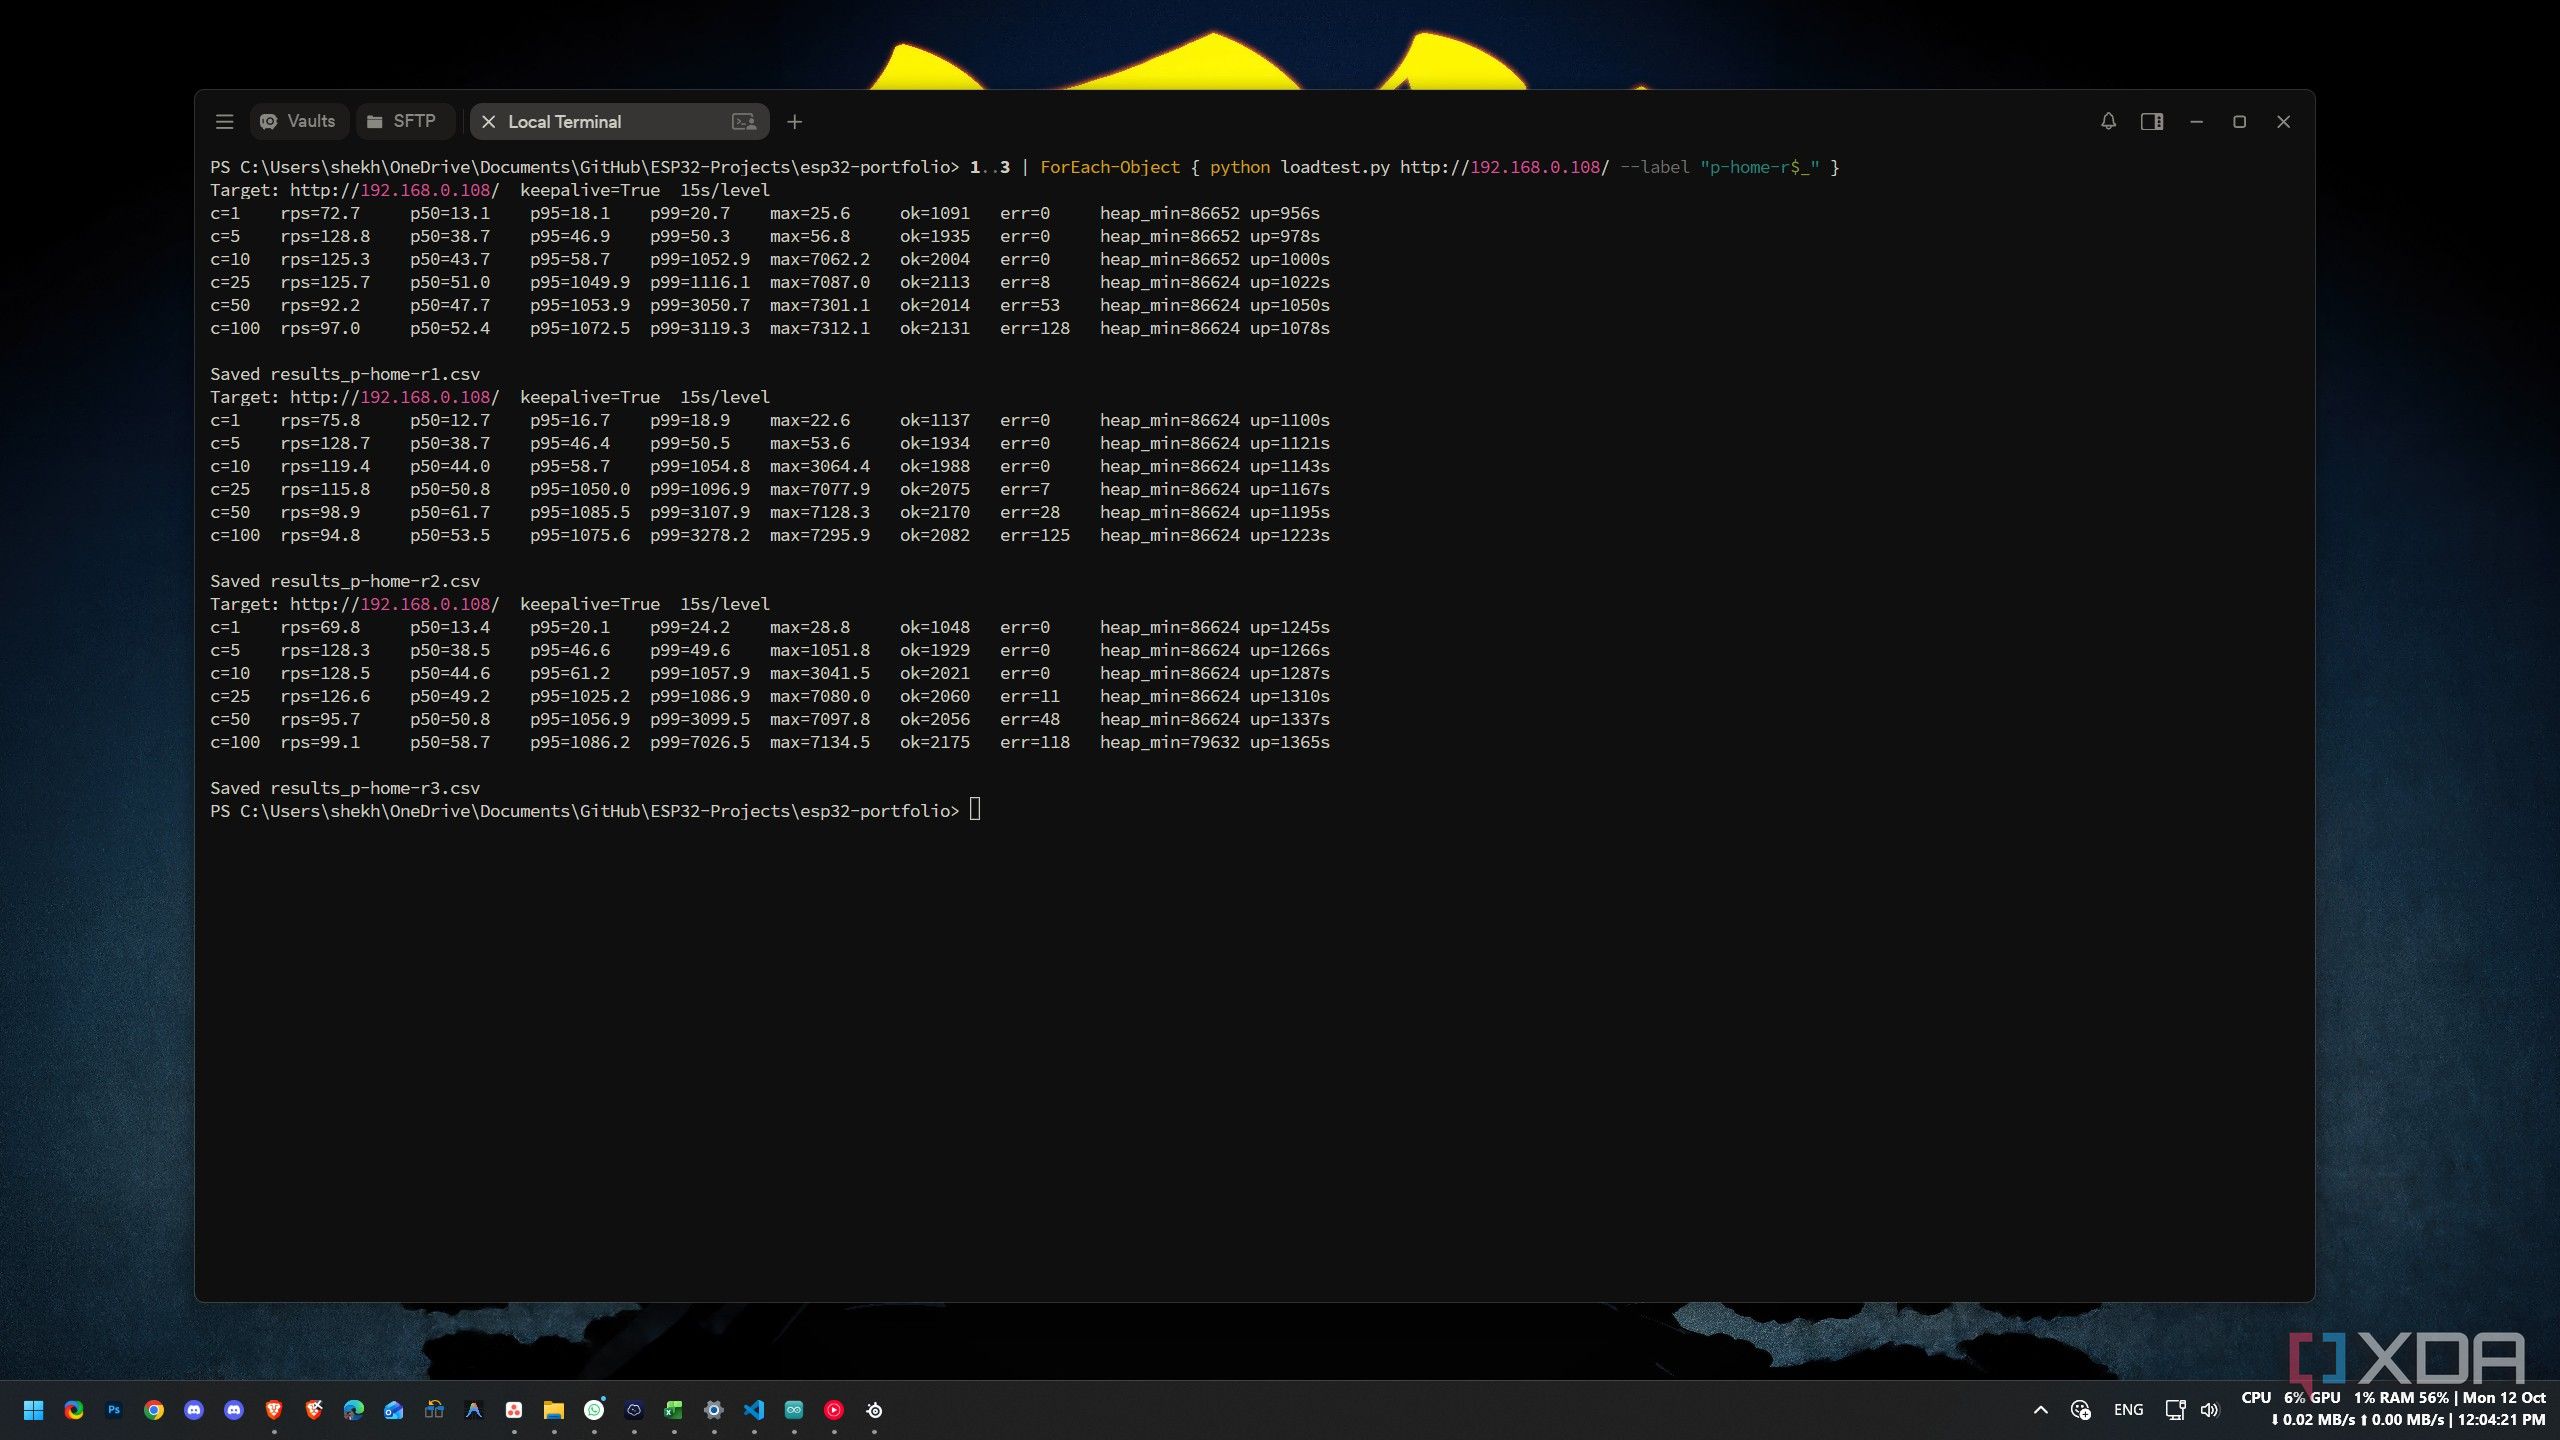Open Microsoft Edge from the taskbar

(x=354, y=1410)
